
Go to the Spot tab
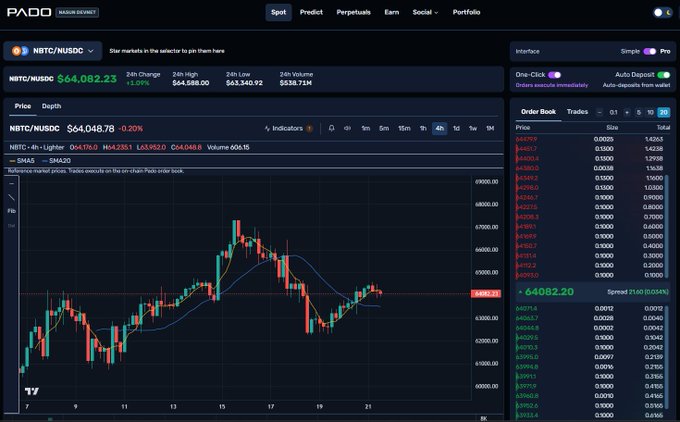pos(278,12)
